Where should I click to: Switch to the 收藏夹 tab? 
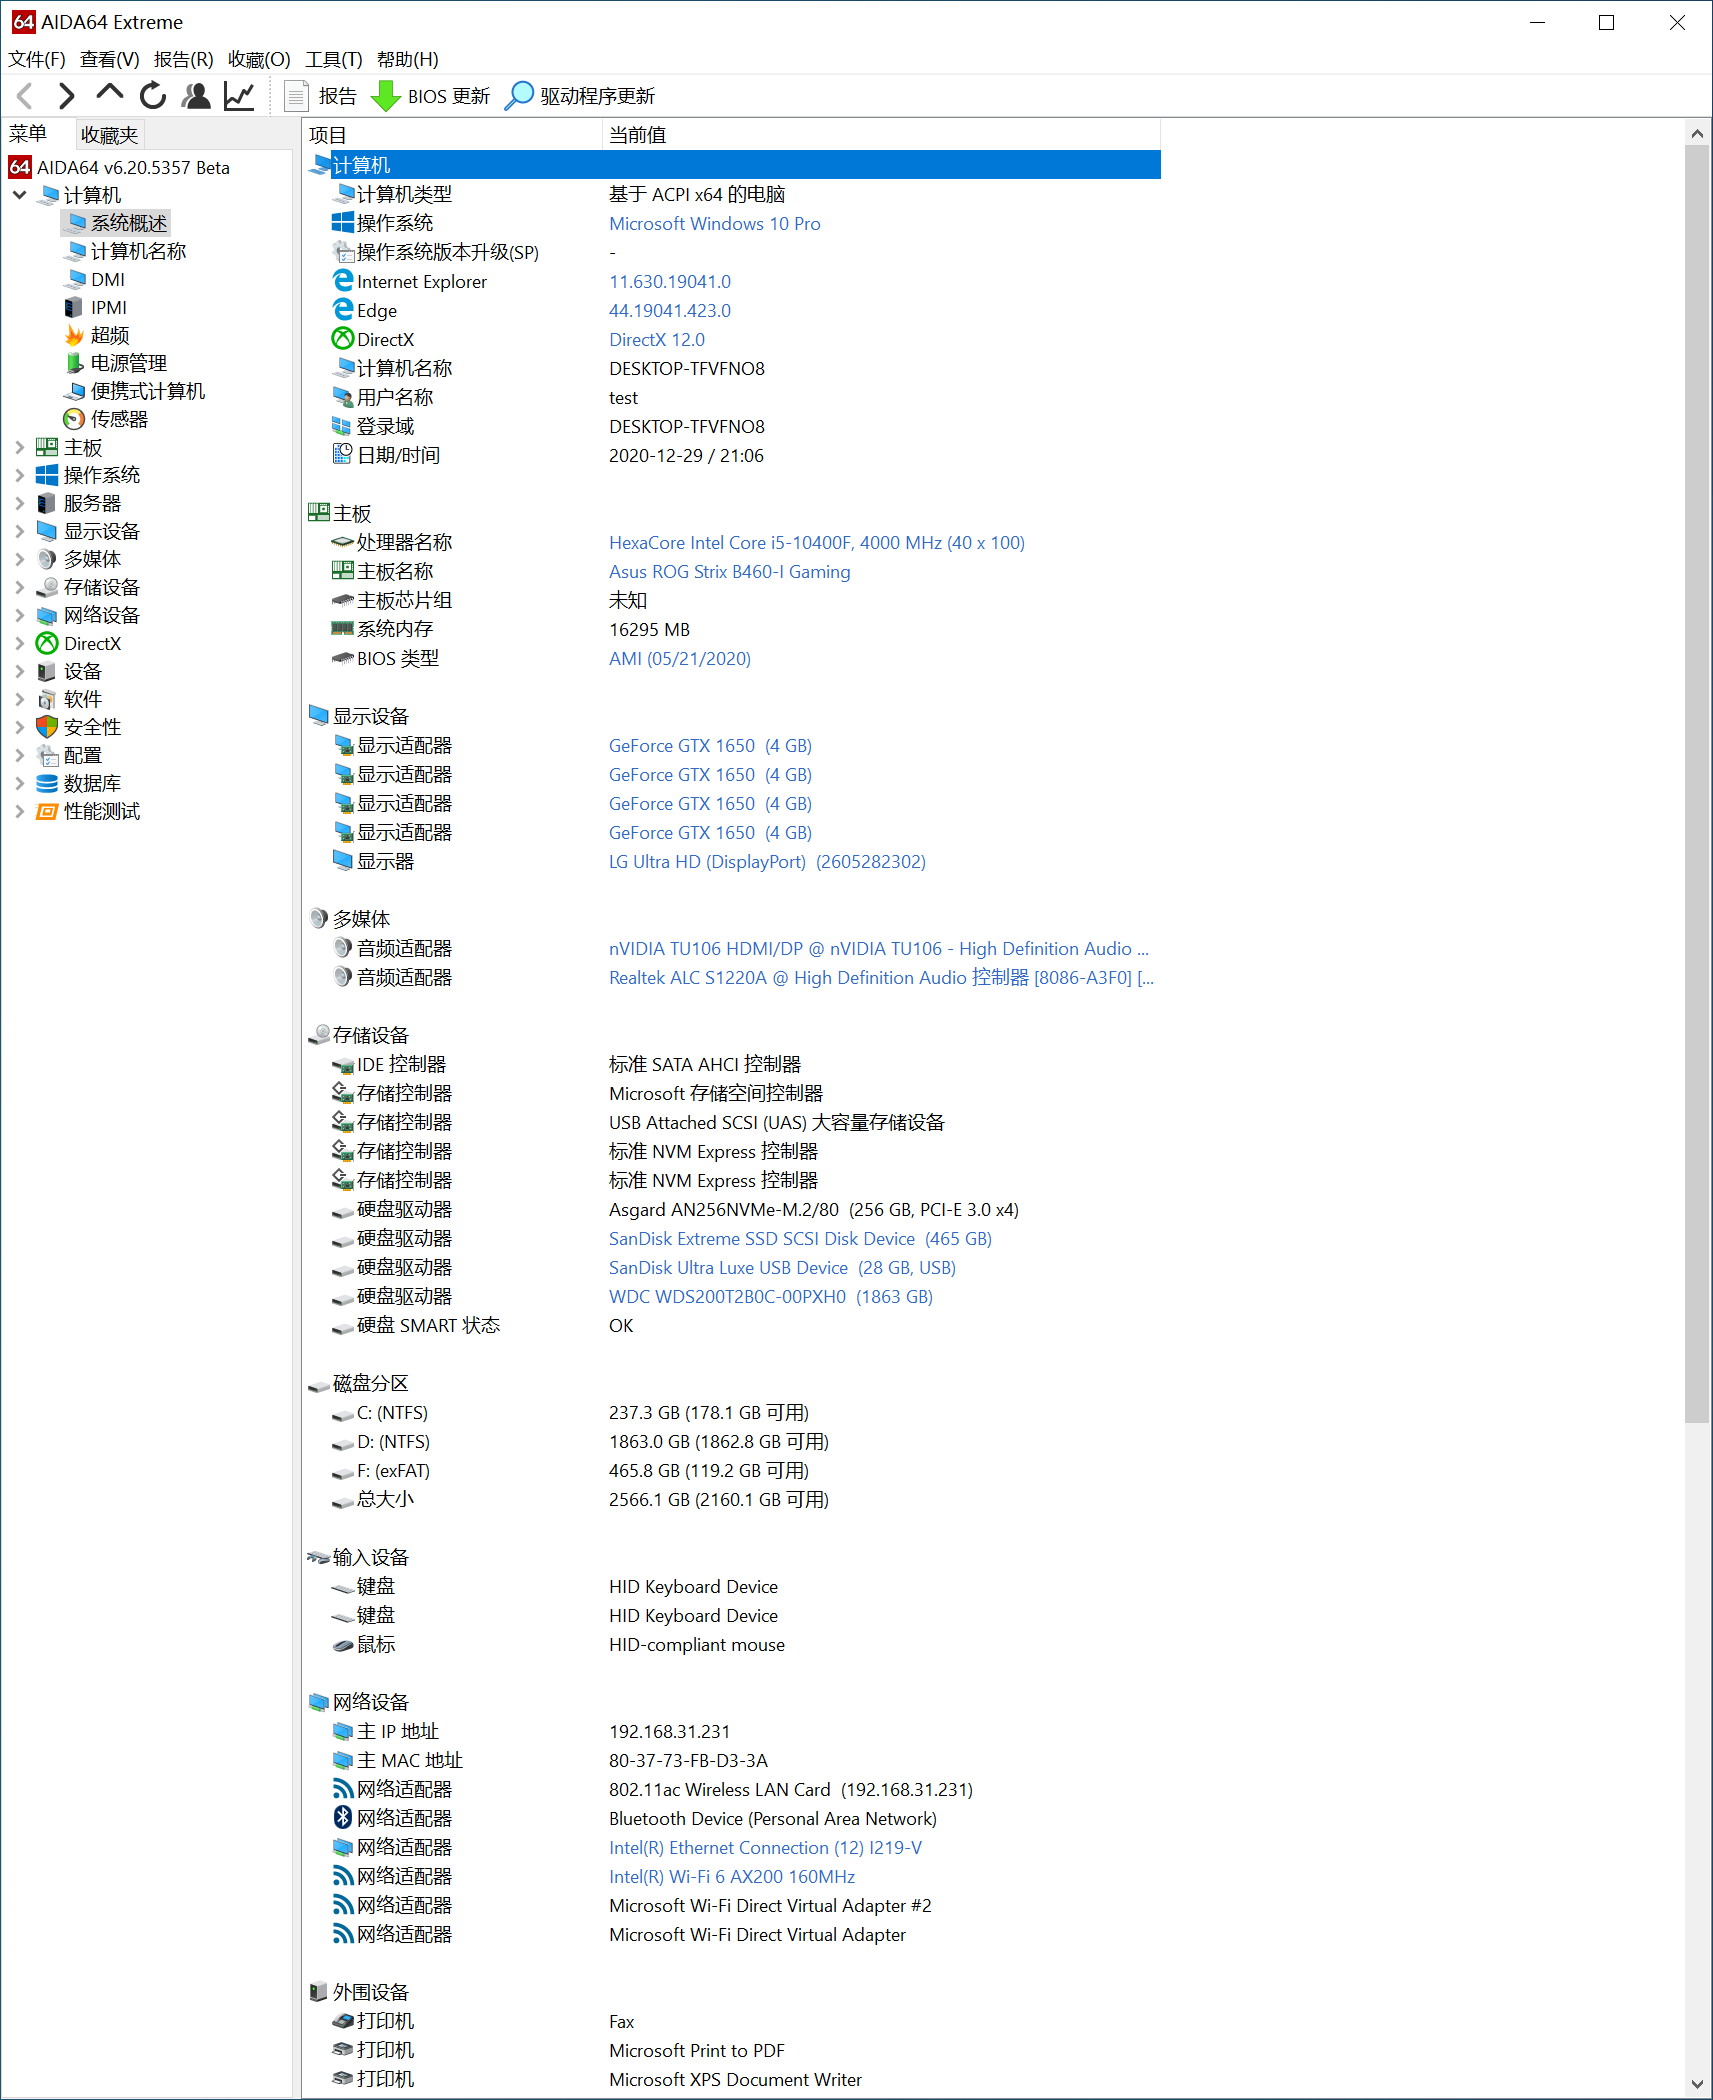click(110, 135)
